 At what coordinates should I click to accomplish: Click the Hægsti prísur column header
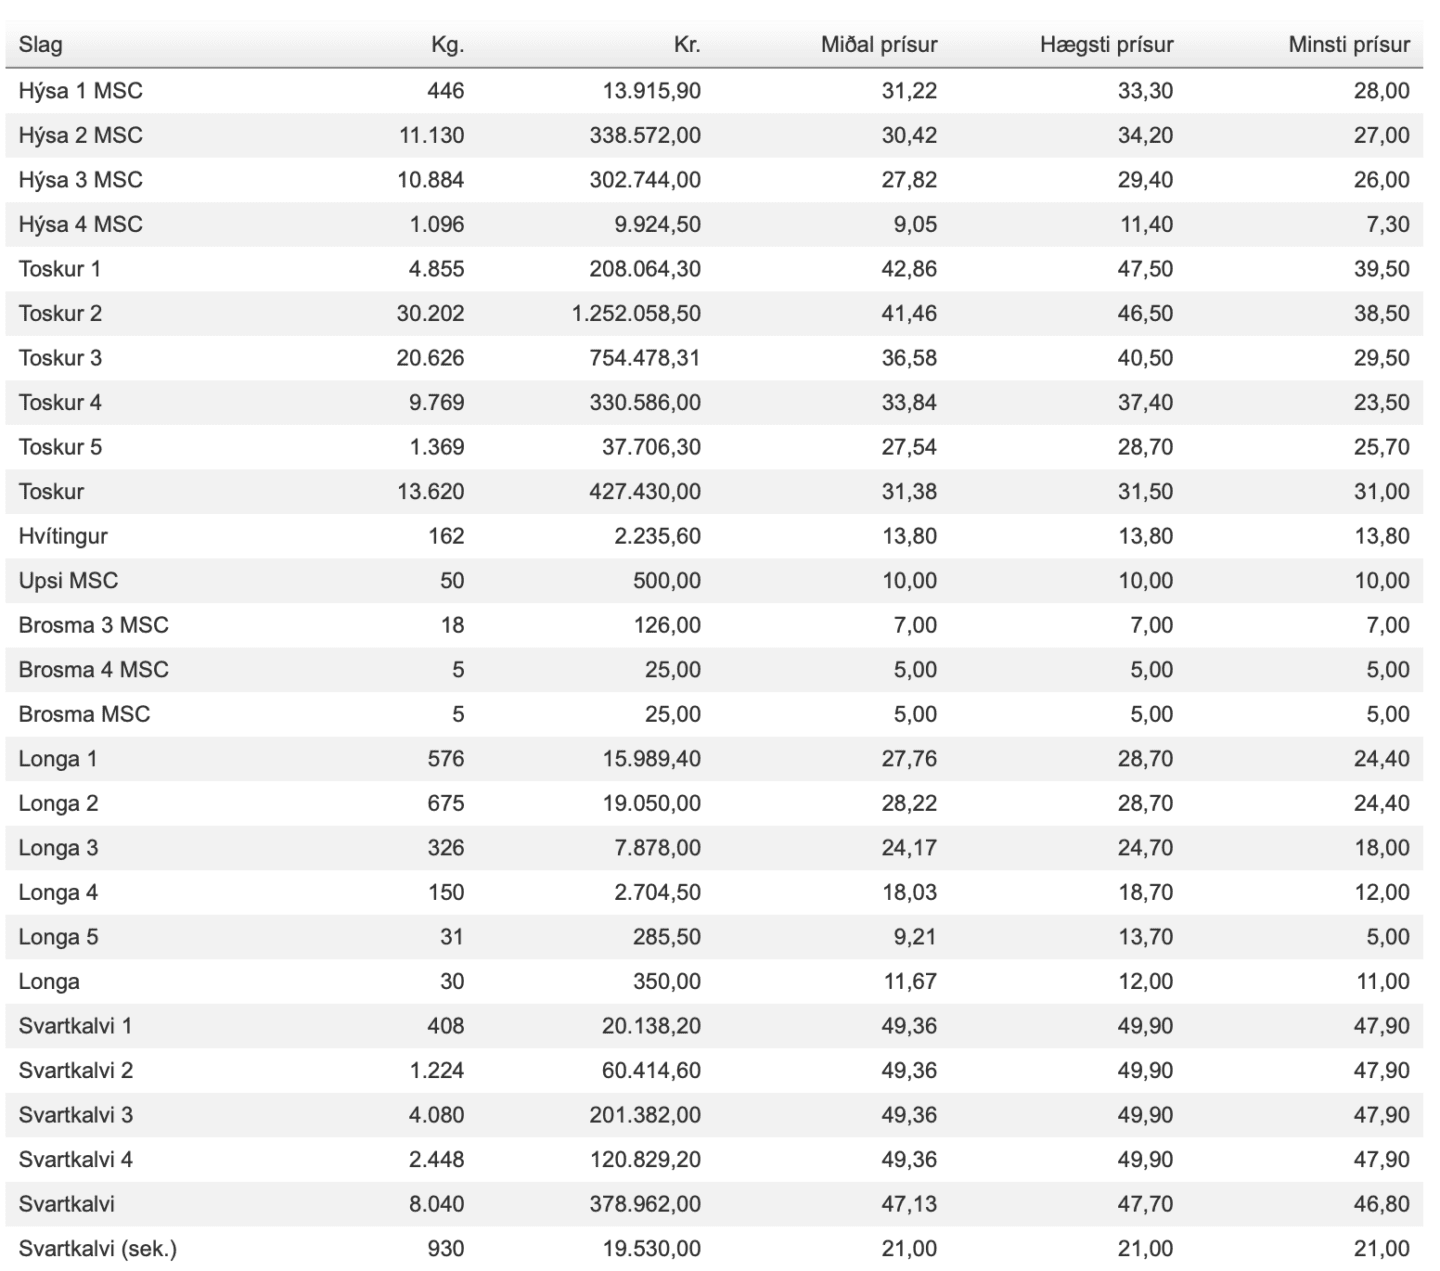(1106, 45)
